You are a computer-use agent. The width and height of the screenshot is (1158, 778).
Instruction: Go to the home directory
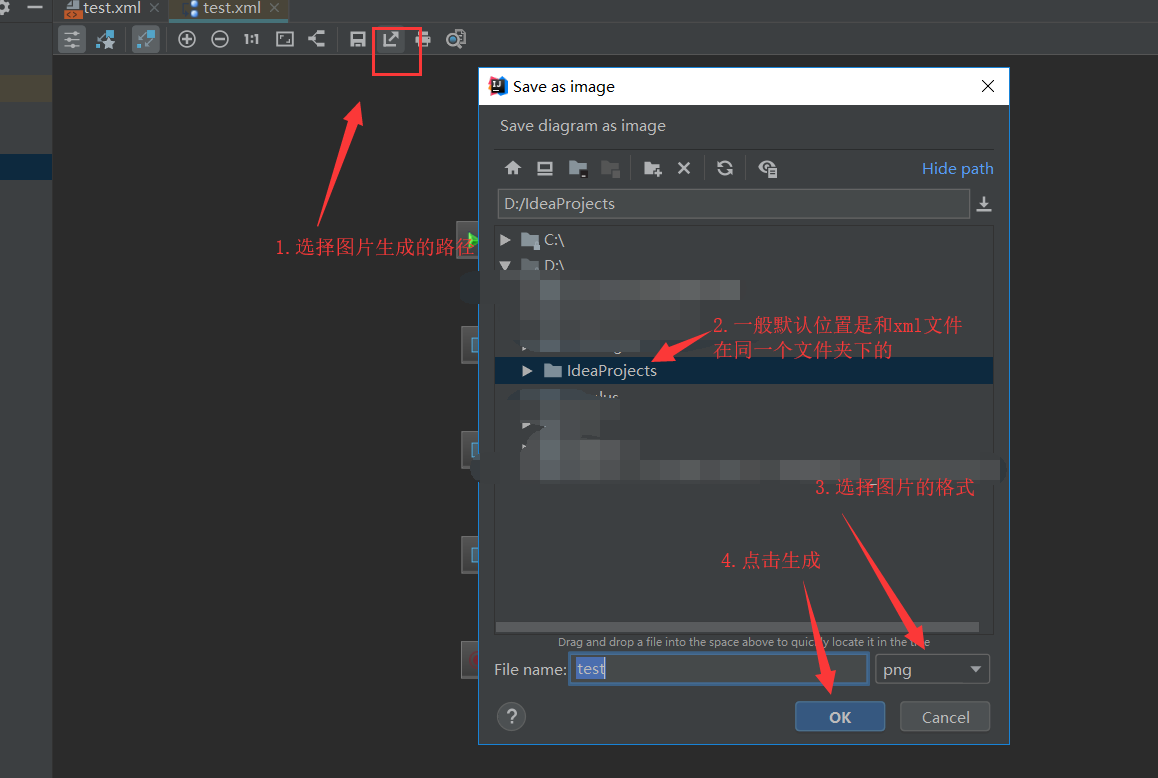[513, 168]
